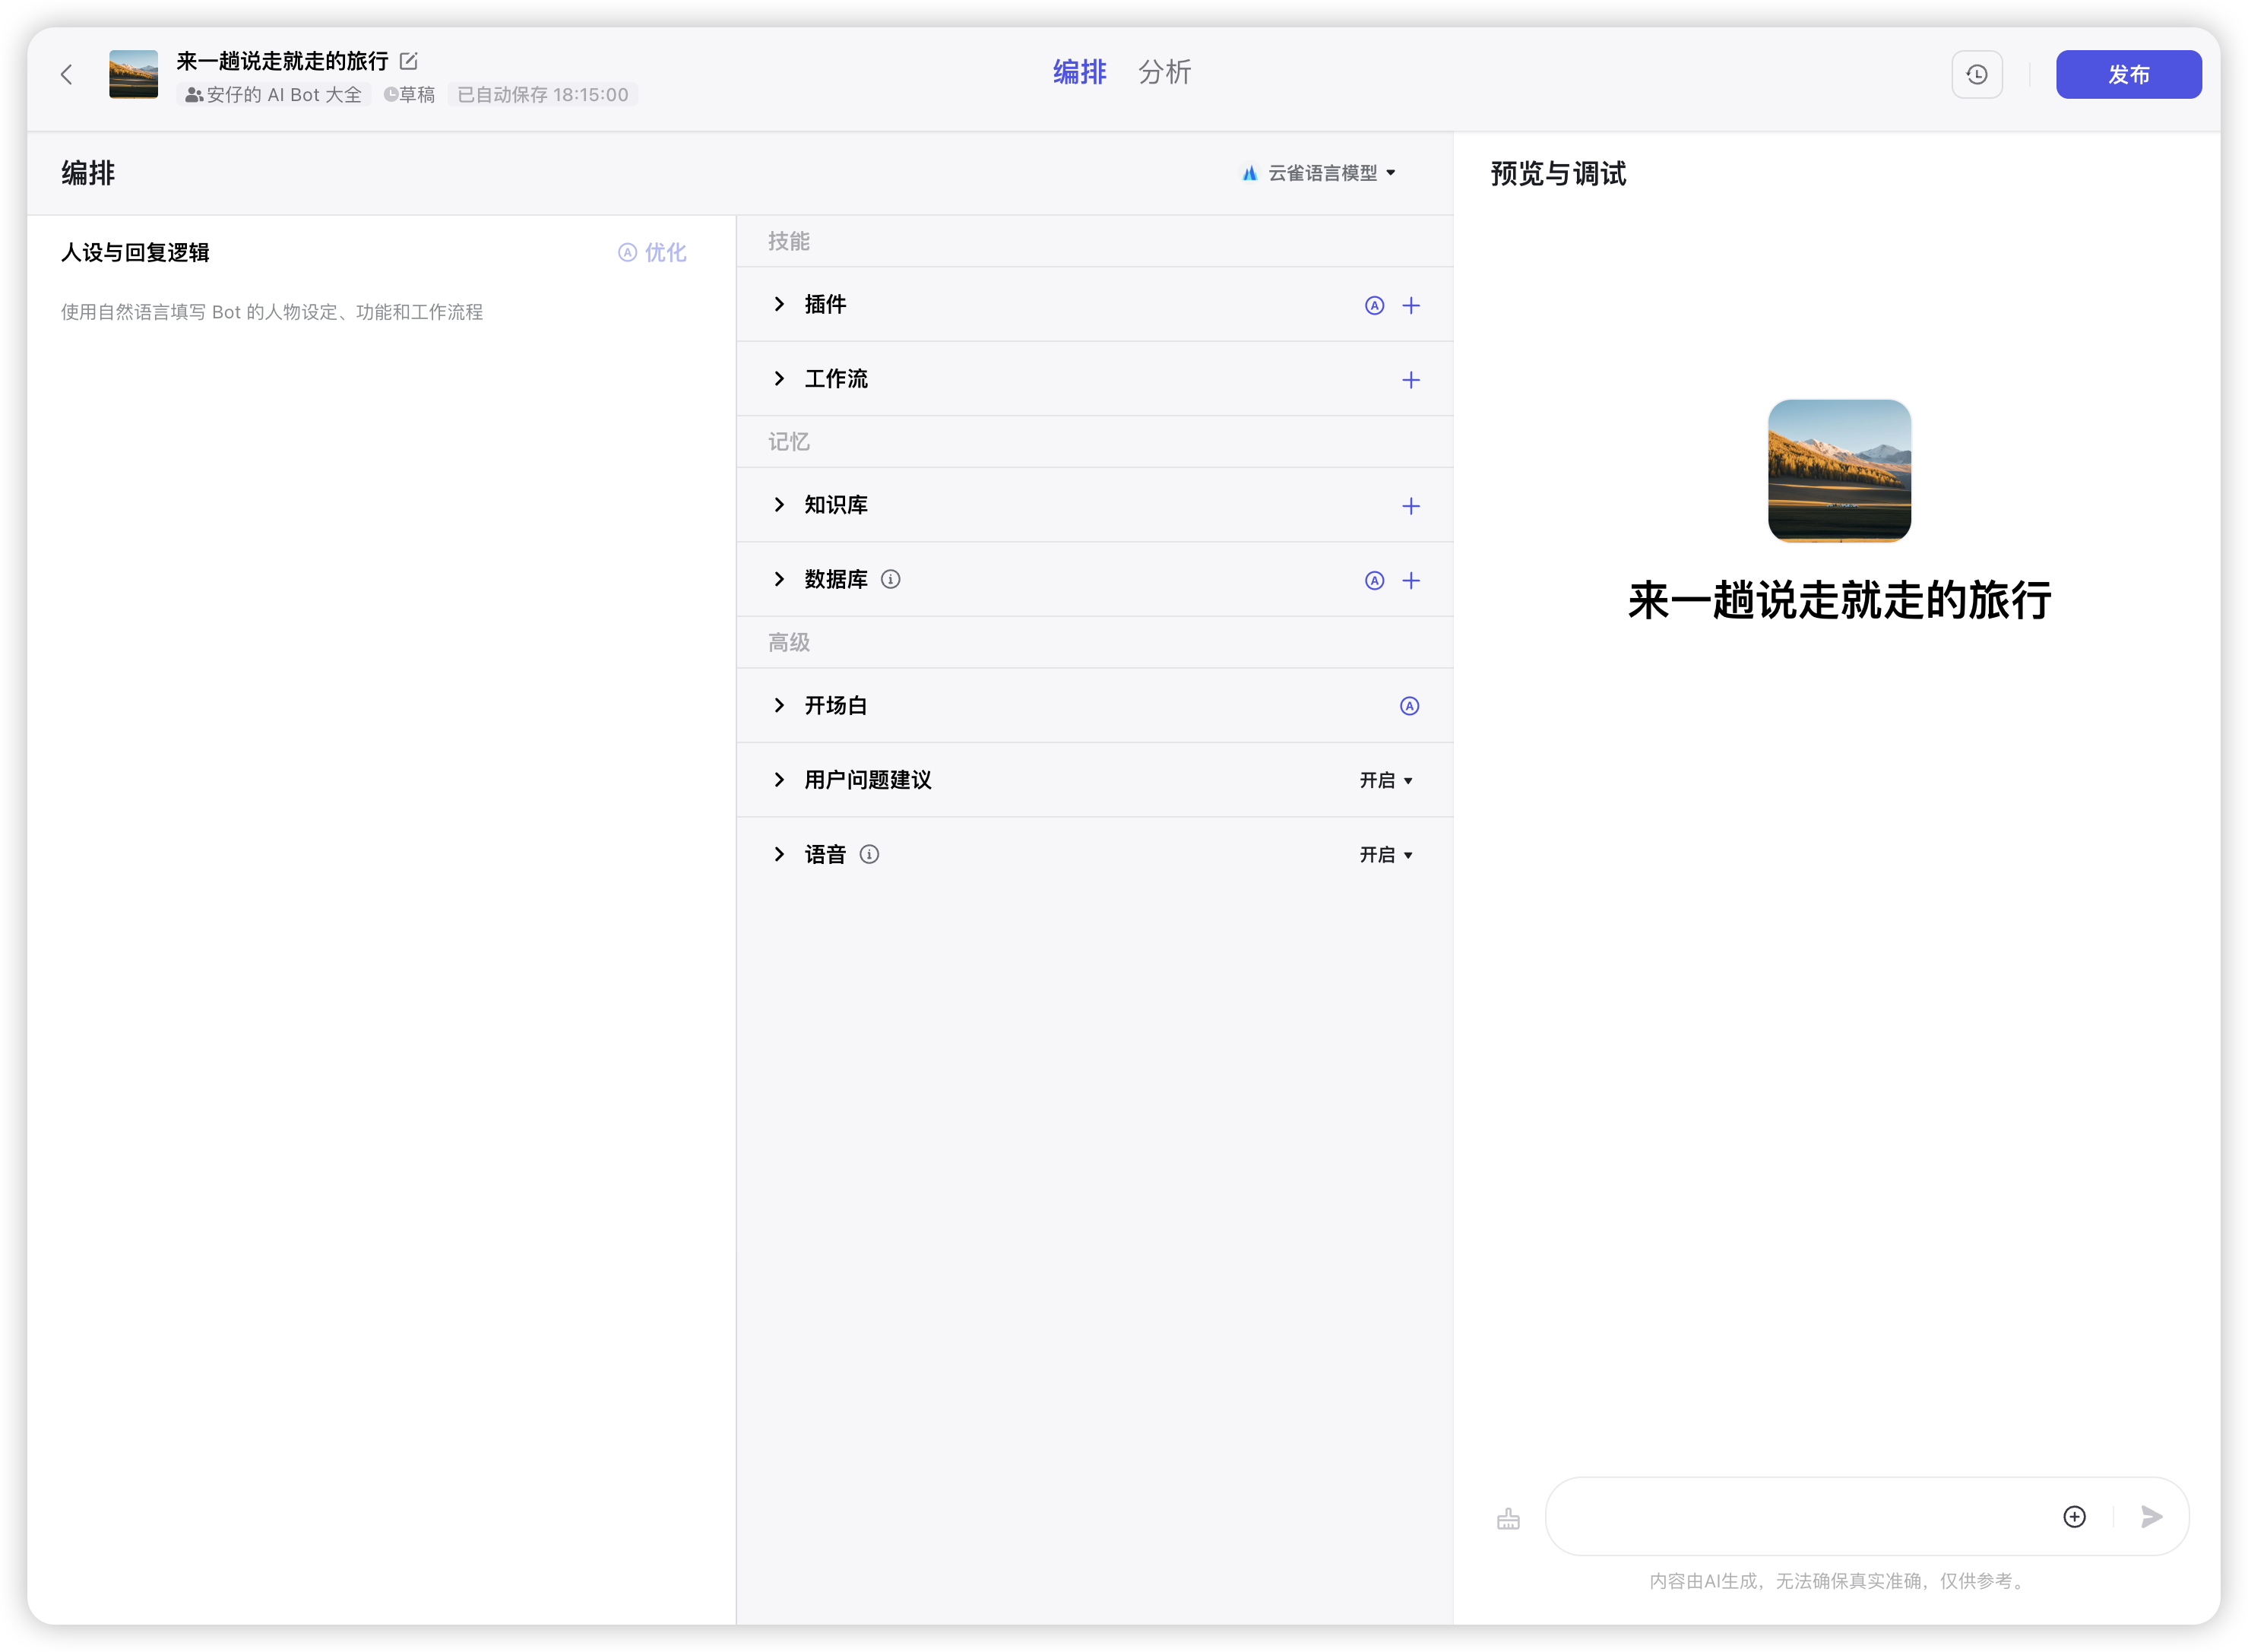Open the 用户问题建议 开启 dropdown
This screenshot has height=1652, width=2248.
pos(1386,780)
